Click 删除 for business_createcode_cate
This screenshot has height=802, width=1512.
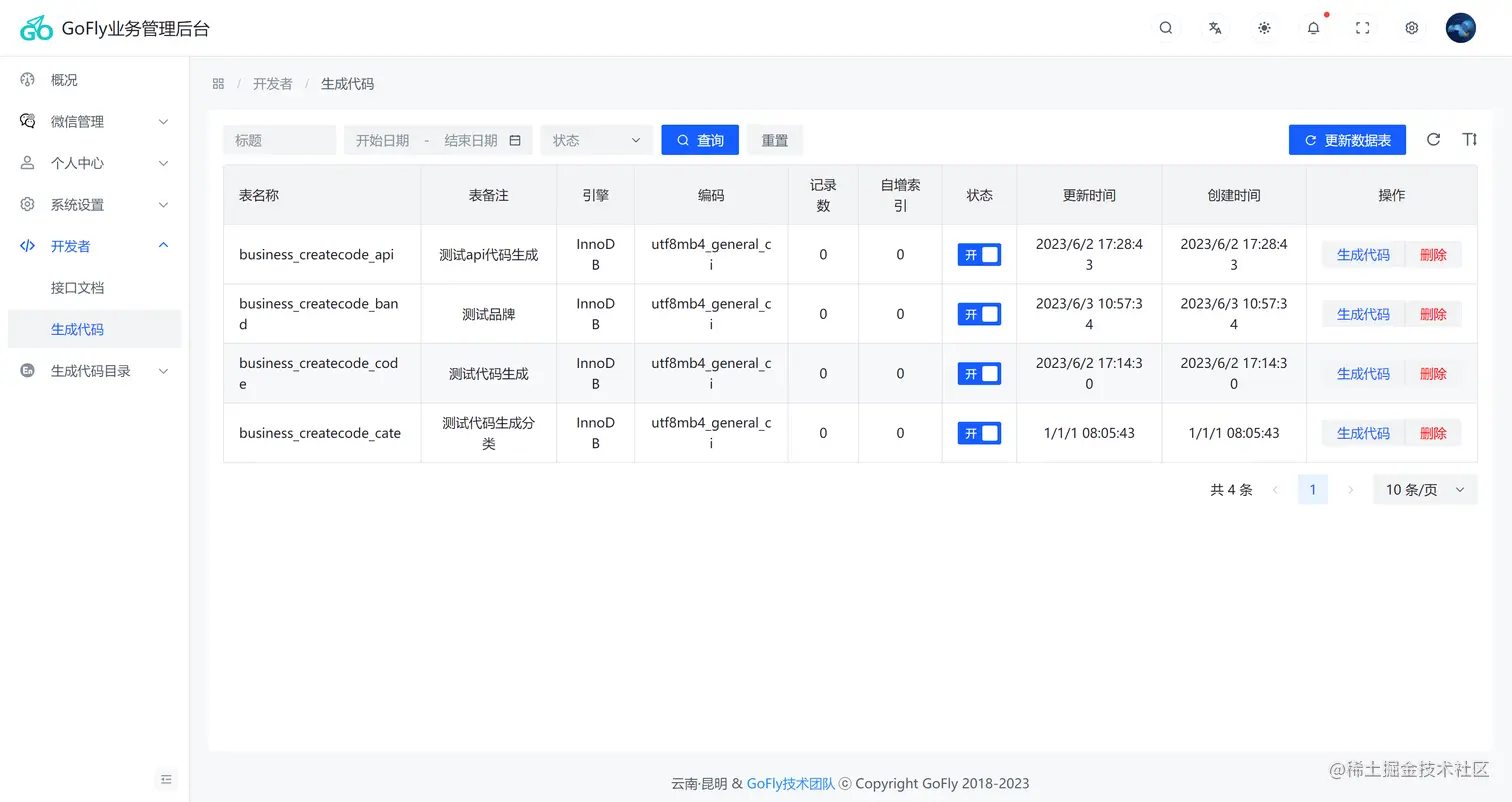point(1433,433)
